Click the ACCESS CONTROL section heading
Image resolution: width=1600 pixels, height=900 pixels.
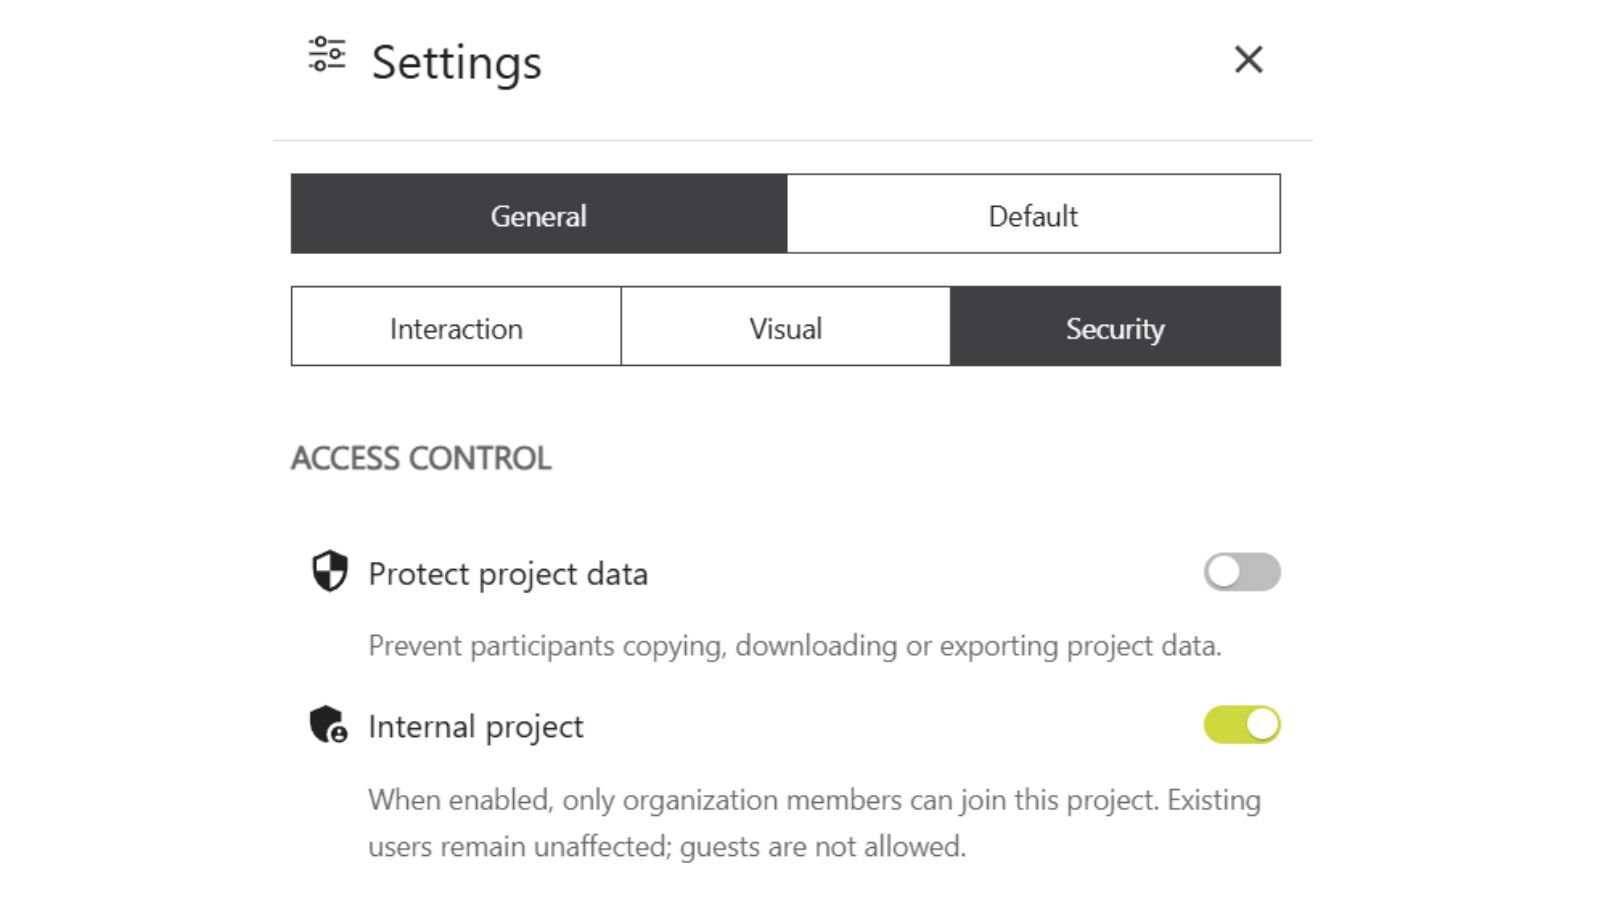click(421, 458)
